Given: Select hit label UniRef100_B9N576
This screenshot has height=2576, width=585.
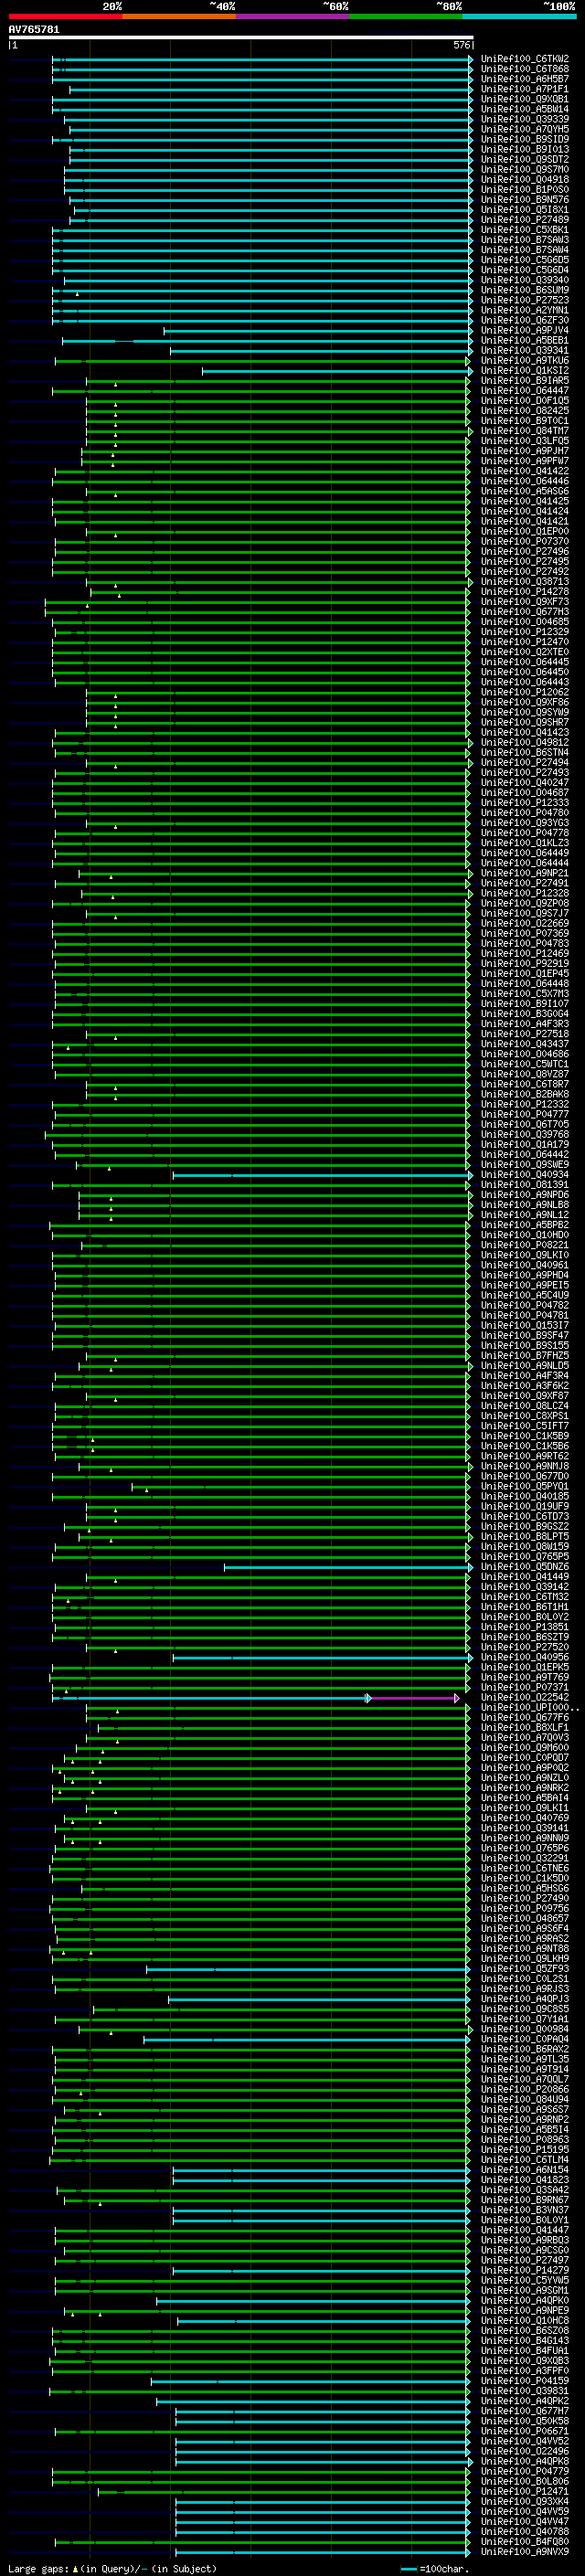Looking at the screenshot, I should pyautogui.click(x=525, y=200).
